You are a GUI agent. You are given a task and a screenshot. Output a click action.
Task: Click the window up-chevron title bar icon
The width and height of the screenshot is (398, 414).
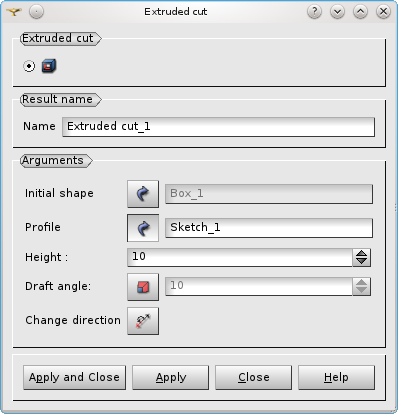click(360, 12)
